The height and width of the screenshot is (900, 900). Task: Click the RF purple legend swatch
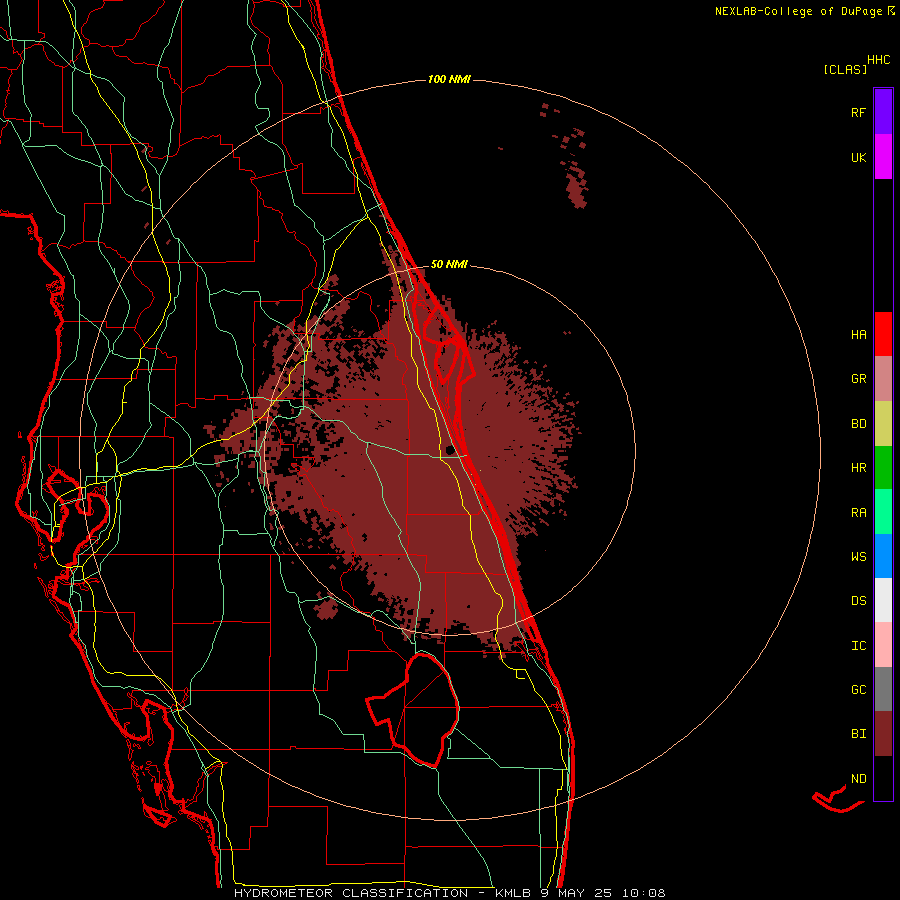click(x=883, y=112)
